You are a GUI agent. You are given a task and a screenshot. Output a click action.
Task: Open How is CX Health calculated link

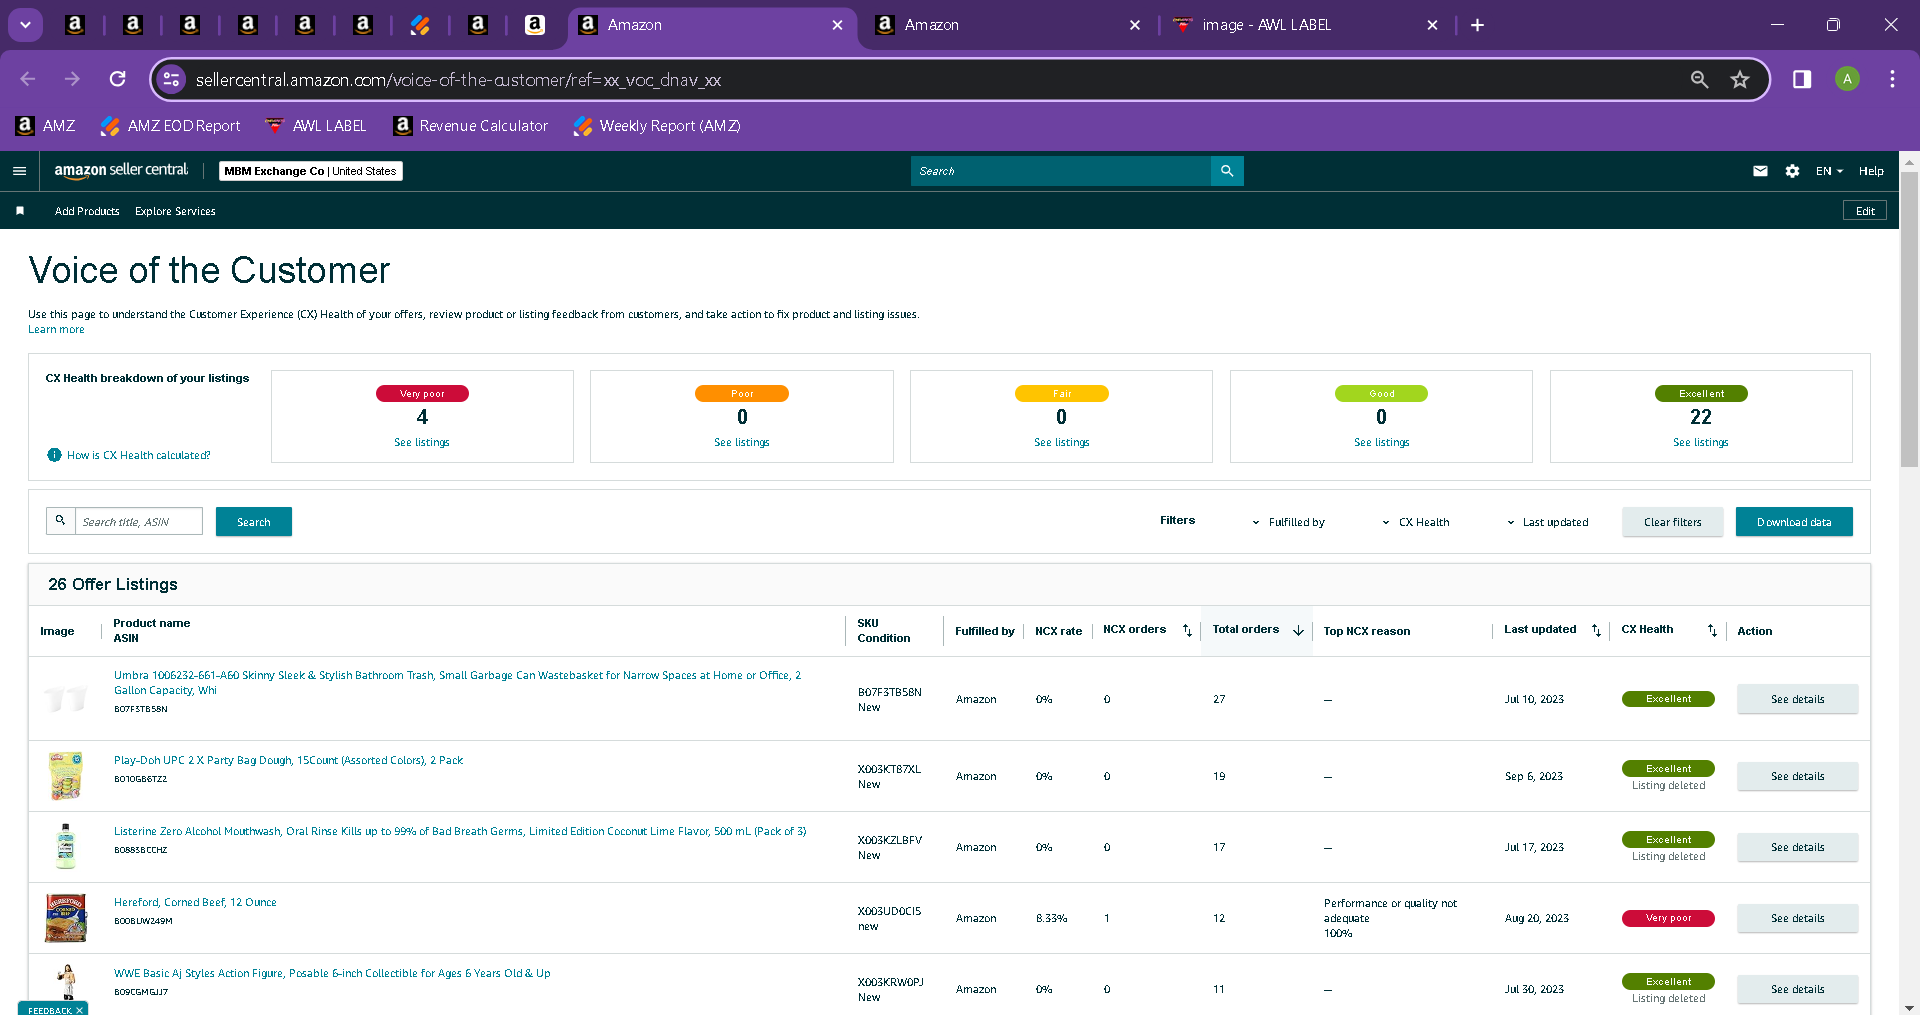point(138,455)
